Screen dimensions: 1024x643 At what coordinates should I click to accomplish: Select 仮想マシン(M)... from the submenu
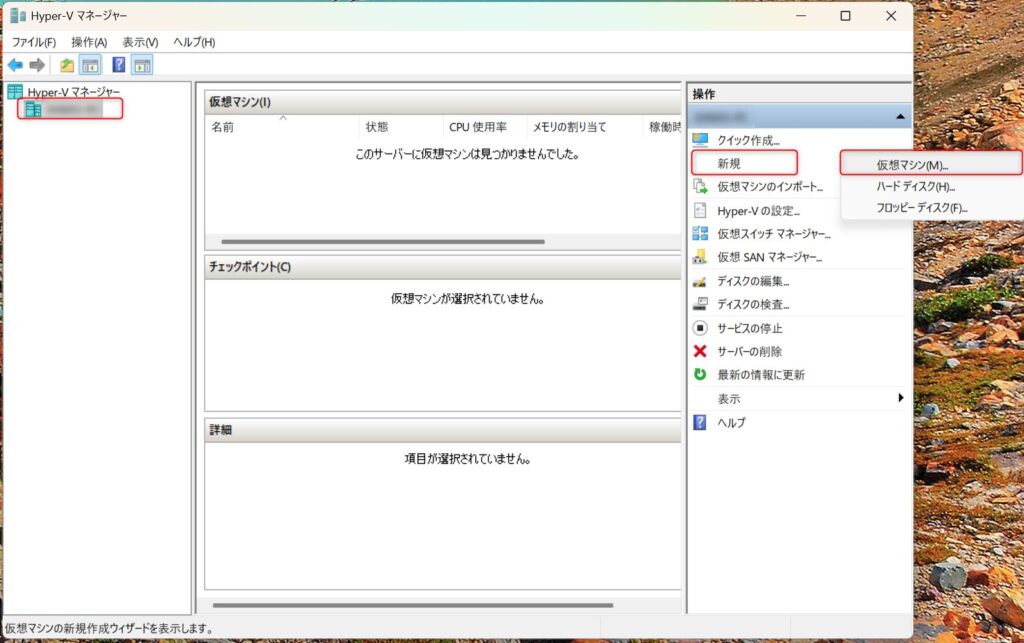coord(912,165)
